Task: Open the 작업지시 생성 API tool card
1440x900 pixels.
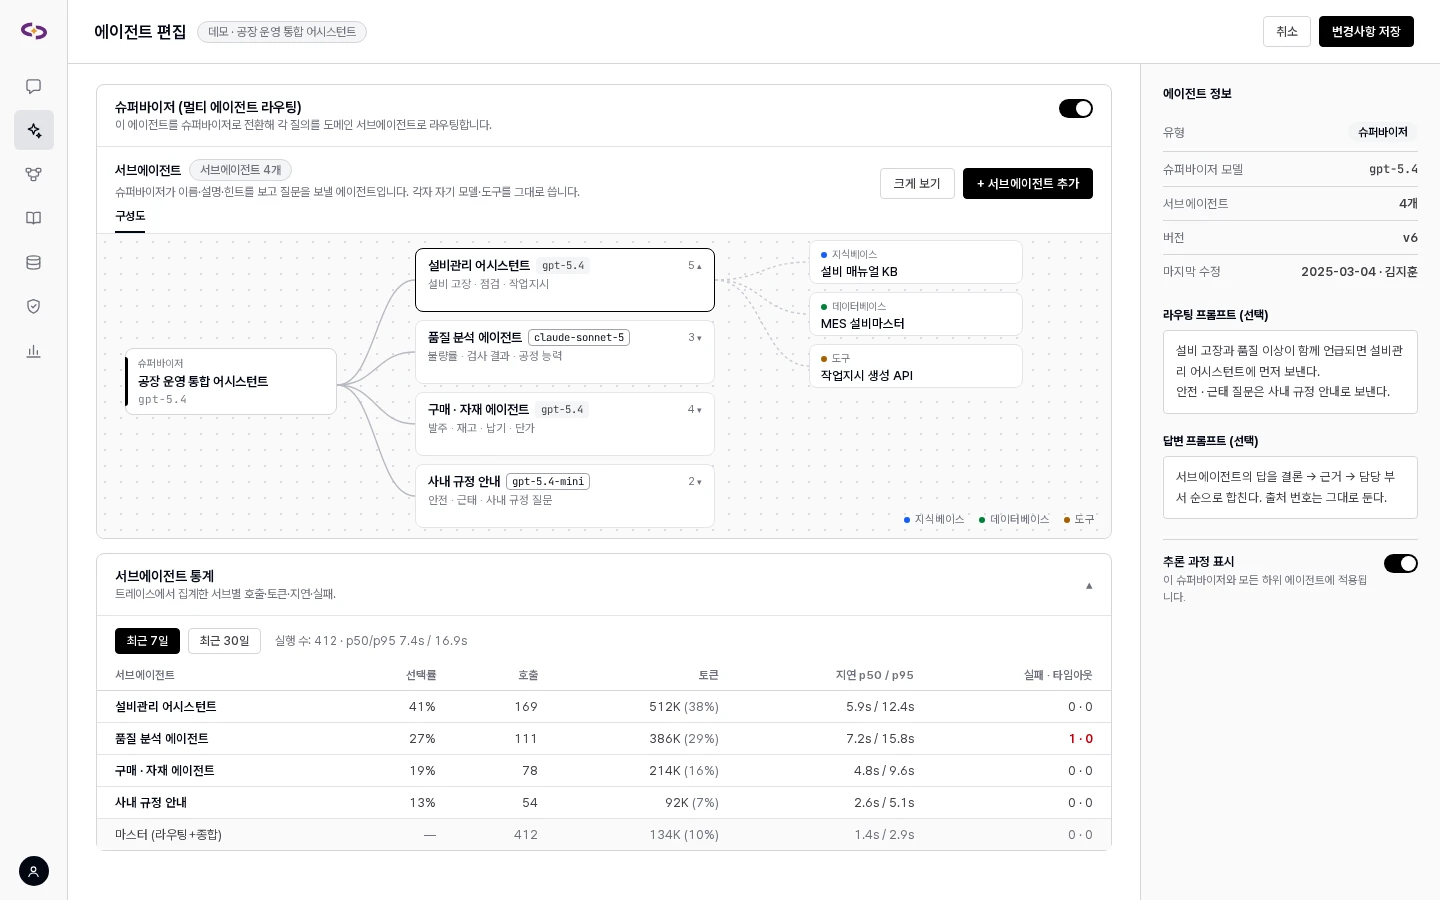Action: point(915,366)
